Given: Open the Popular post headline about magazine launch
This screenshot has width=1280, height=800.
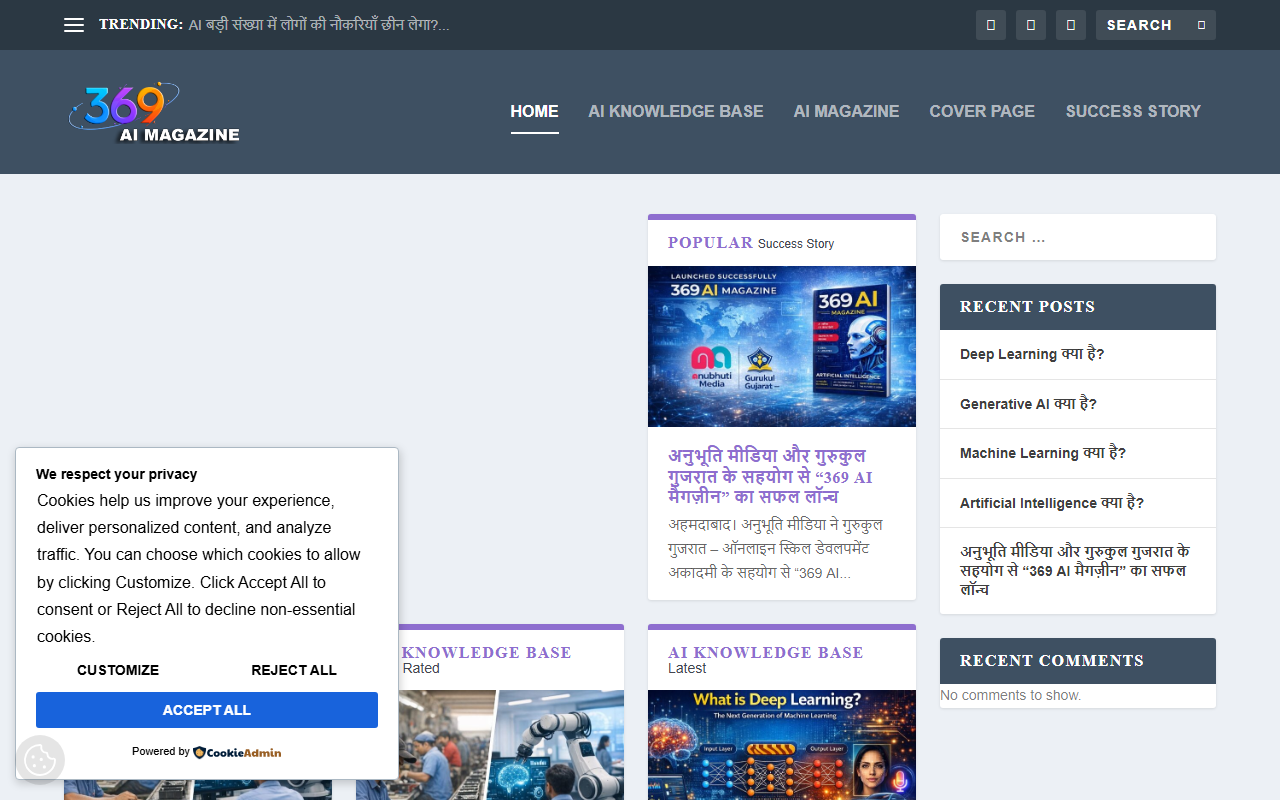Looking at the screenshot, I should (x=770, y=476).
